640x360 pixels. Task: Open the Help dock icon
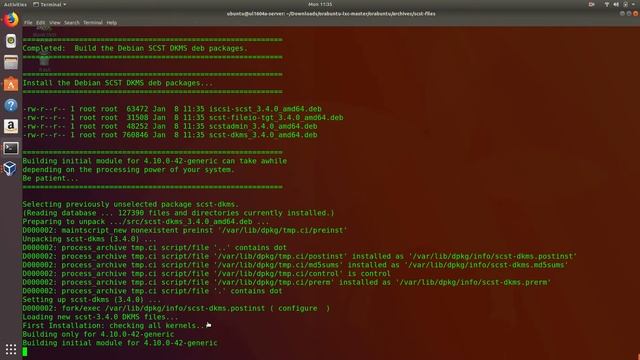(11, 105)
